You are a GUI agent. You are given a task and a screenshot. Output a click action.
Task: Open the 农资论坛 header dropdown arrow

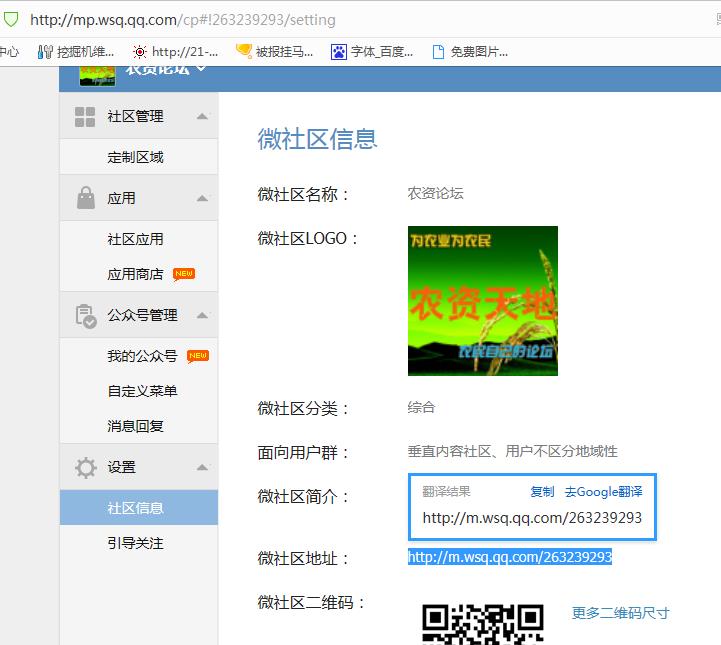tap(200, 69)
